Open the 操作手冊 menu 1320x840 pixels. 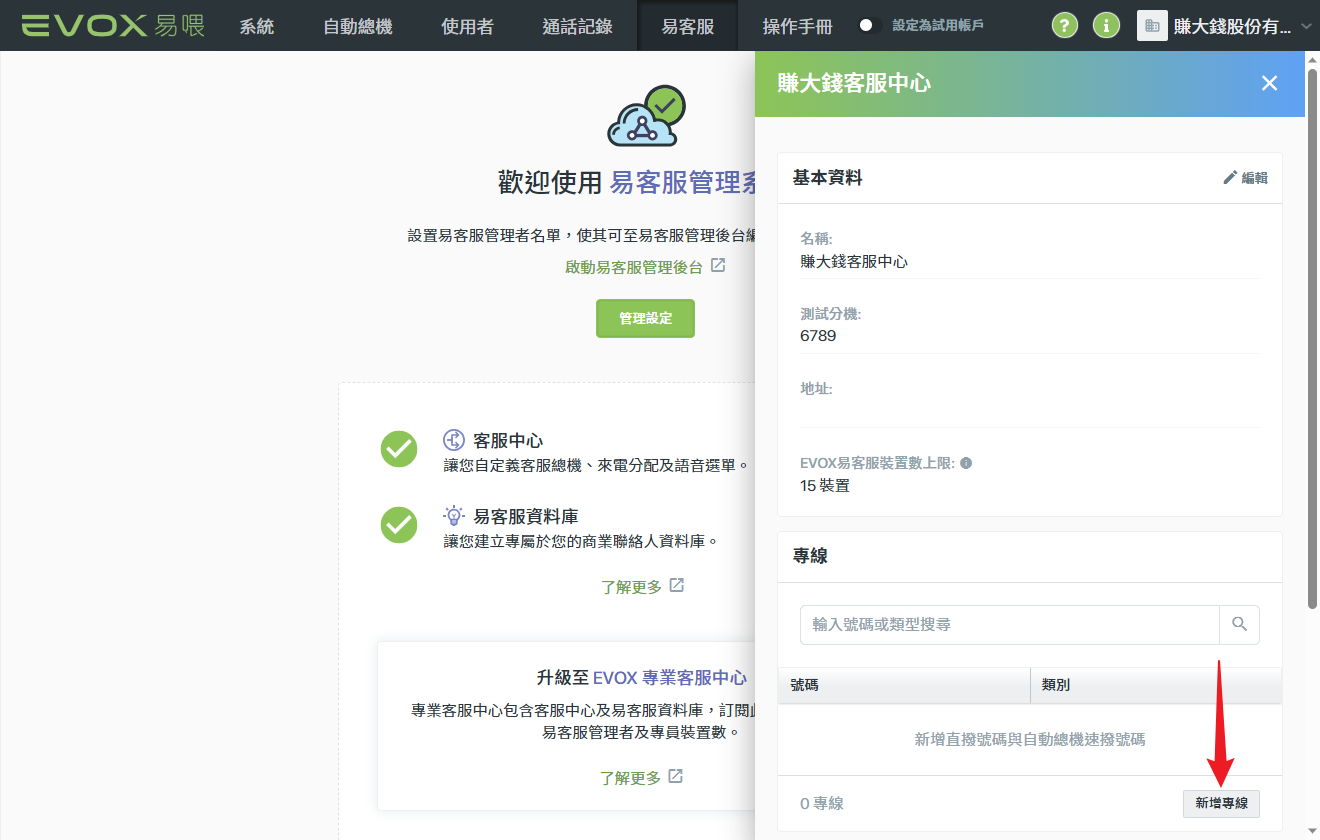click(x=797, y=26)
